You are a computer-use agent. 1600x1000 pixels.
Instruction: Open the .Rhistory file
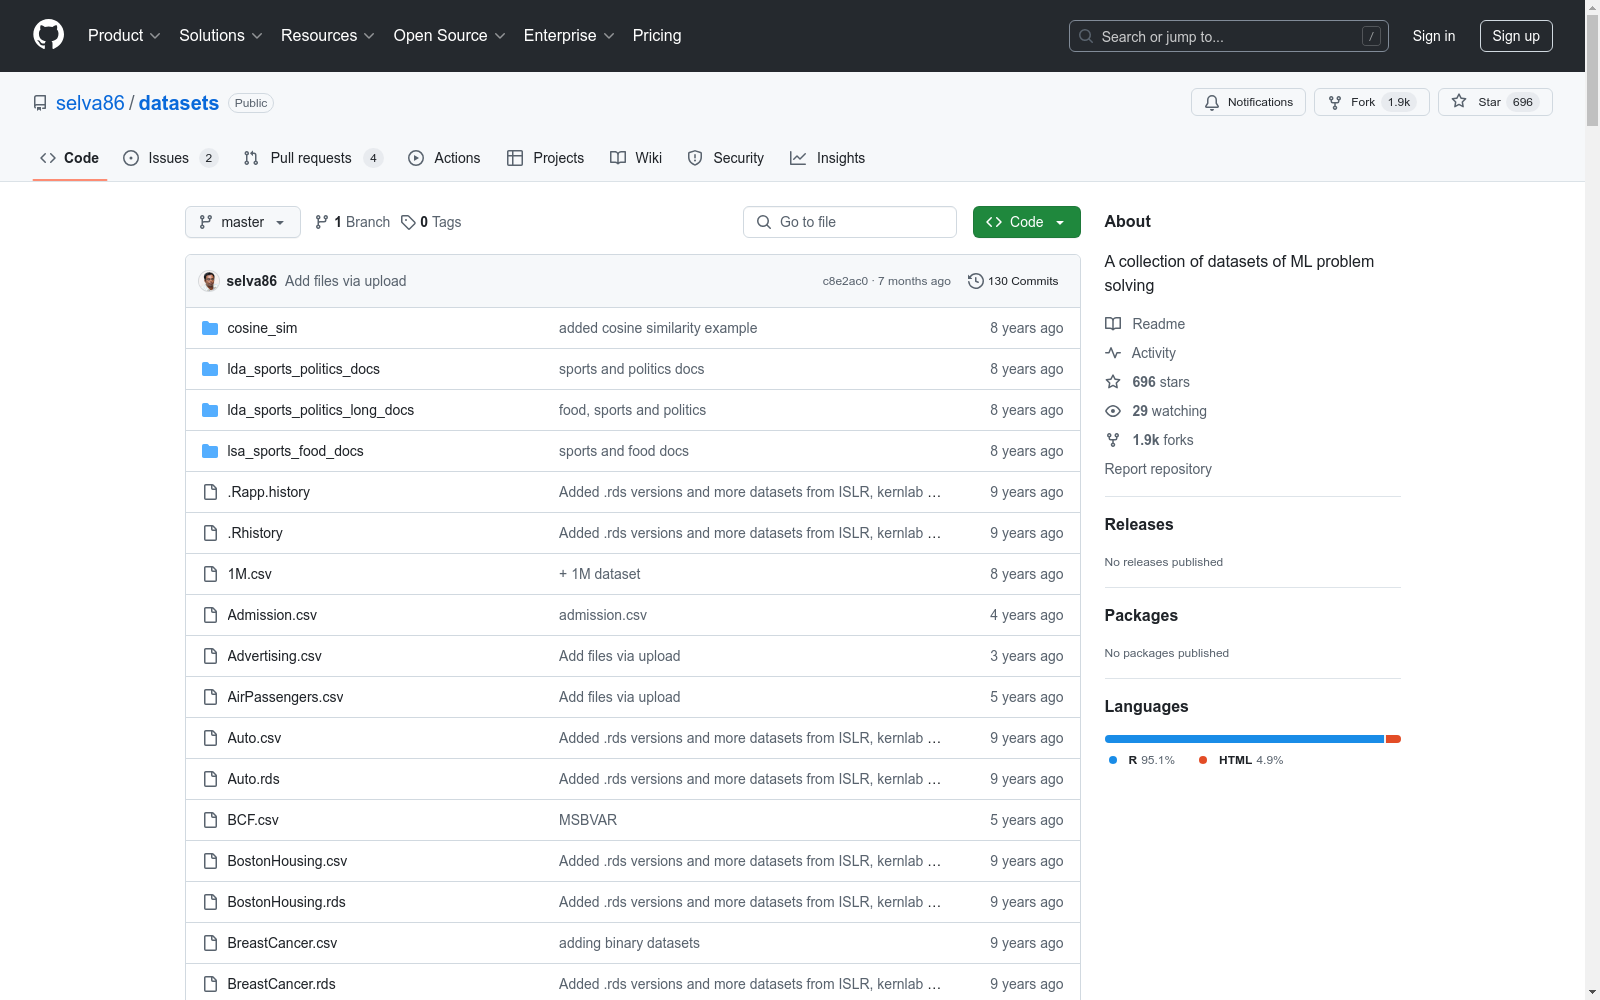255,533
